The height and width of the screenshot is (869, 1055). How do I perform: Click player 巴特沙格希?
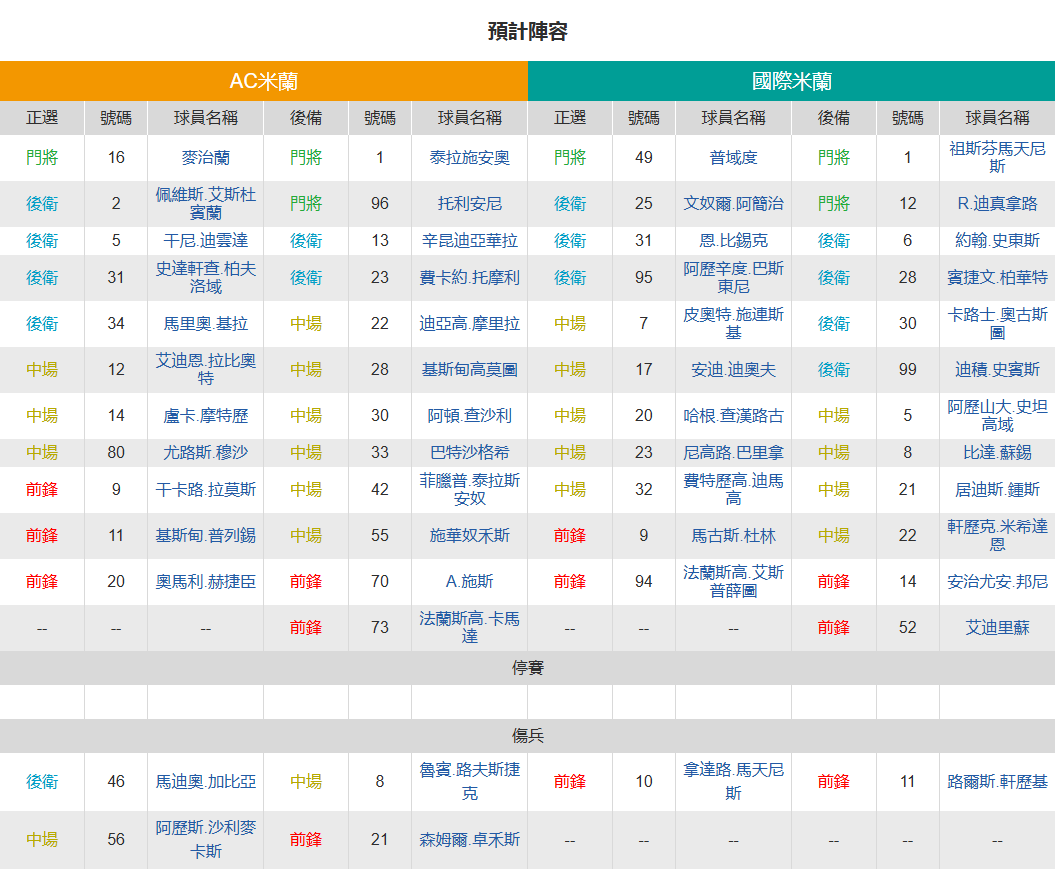click(470, 452)
